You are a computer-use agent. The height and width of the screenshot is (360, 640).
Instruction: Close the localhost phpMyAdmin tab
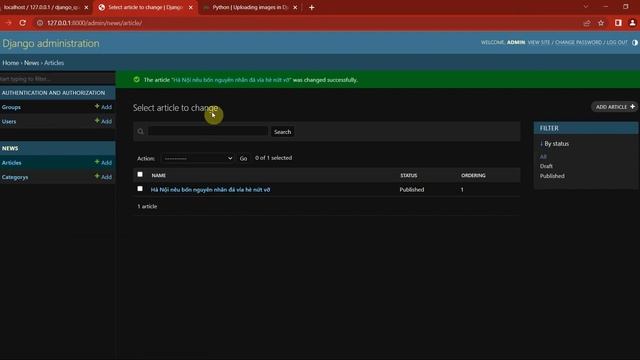pyautogui.click(x=86, y=7)
